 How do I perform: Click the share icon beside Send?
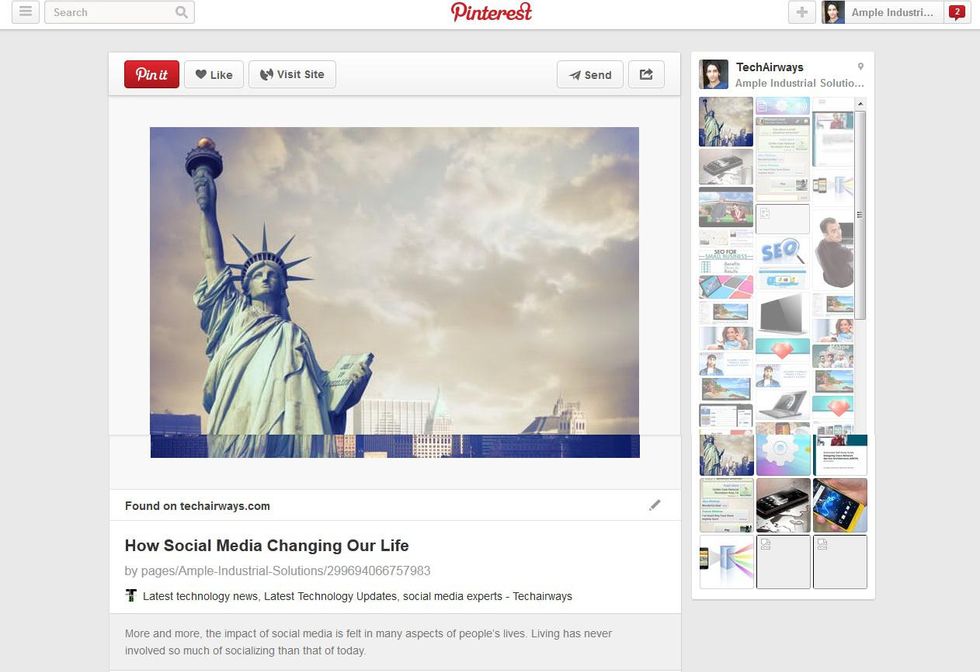[646, 75]
